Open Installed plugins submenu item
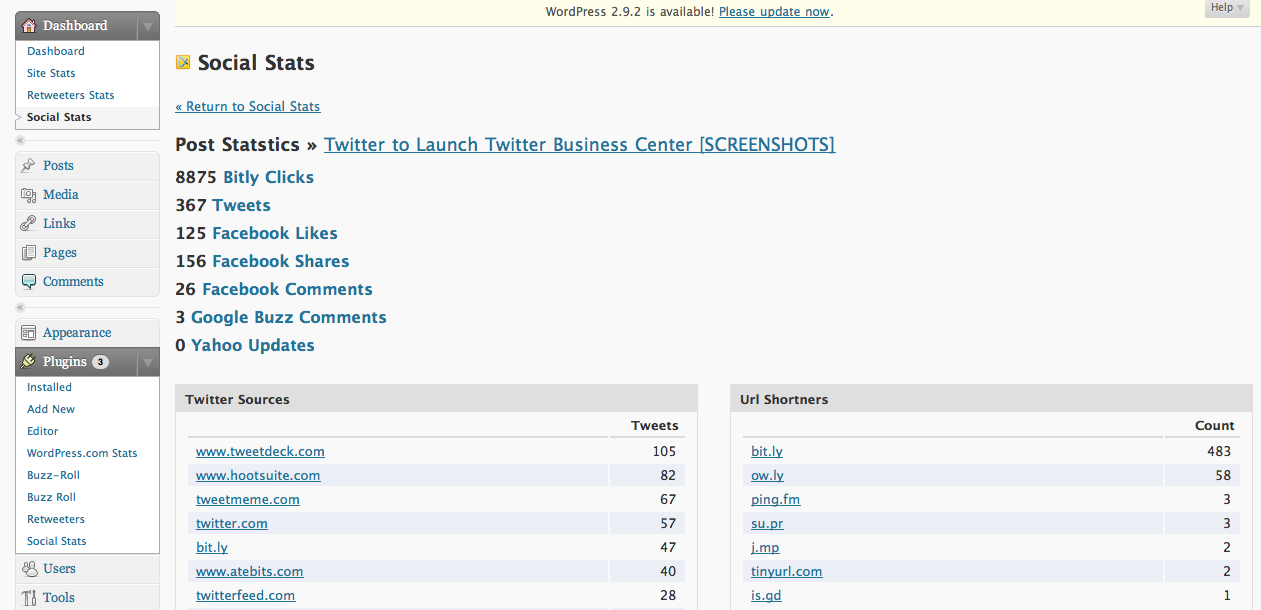Image resolution: width=1261 pixels, height=610 pixels. coord(49,387)
